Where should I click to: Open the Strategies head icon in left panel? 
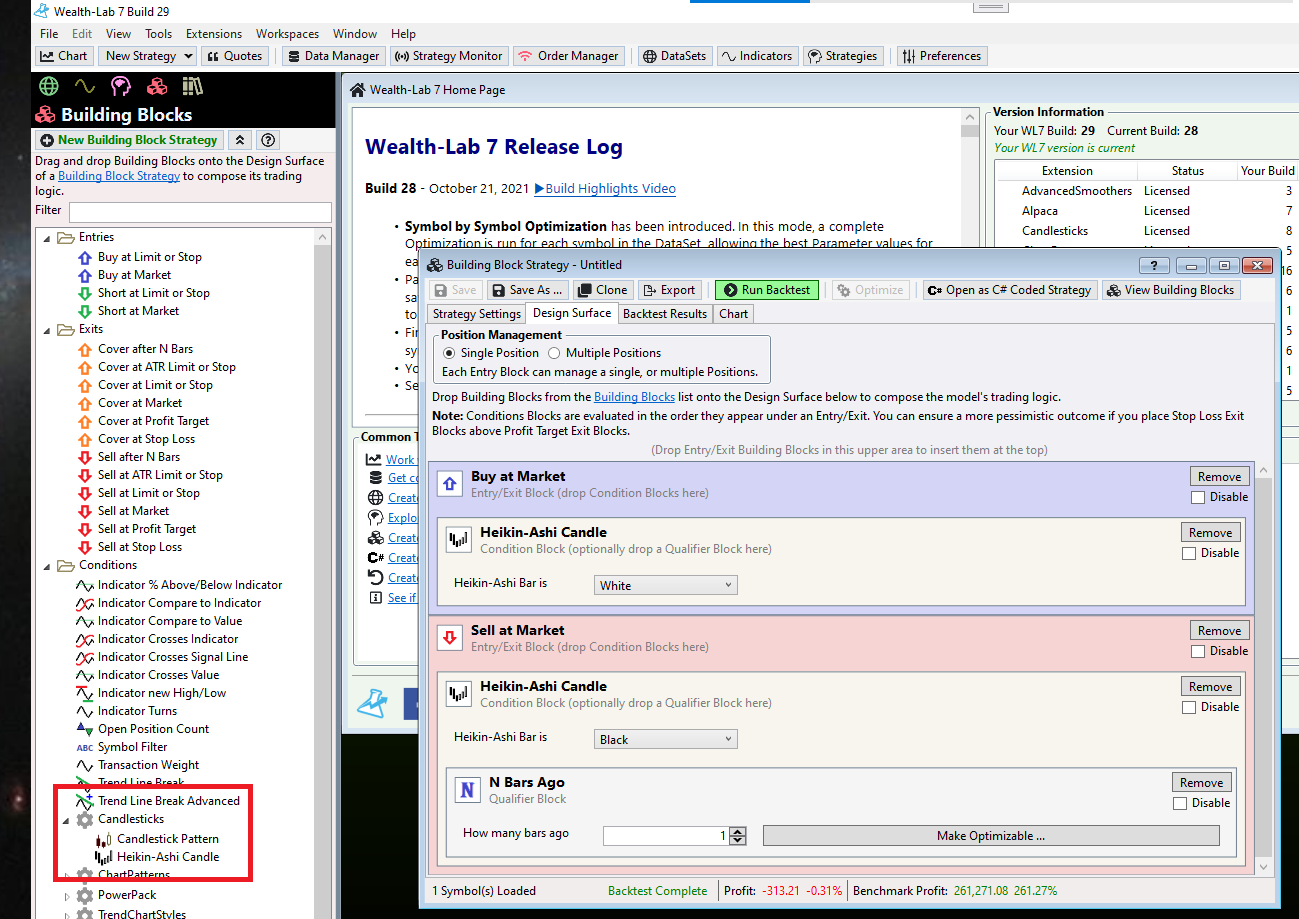coord(120,86)
